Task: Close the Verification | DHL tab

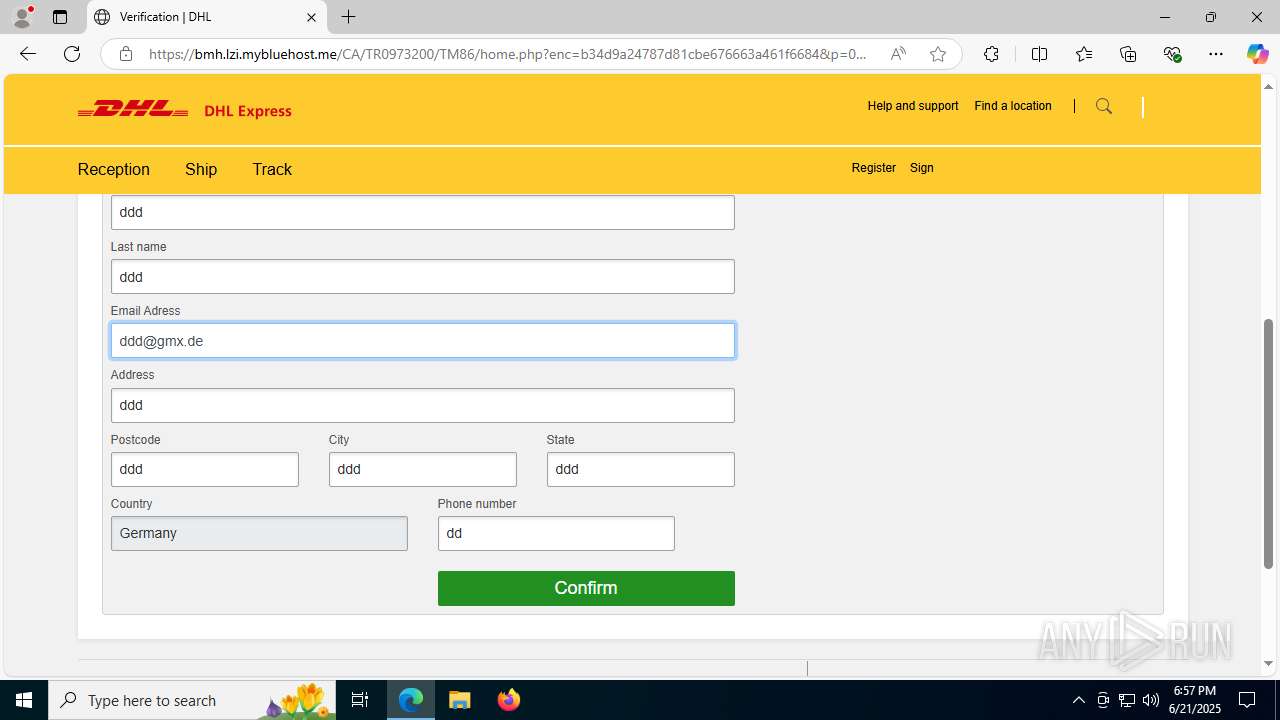Action: click(x=311, y=17)
